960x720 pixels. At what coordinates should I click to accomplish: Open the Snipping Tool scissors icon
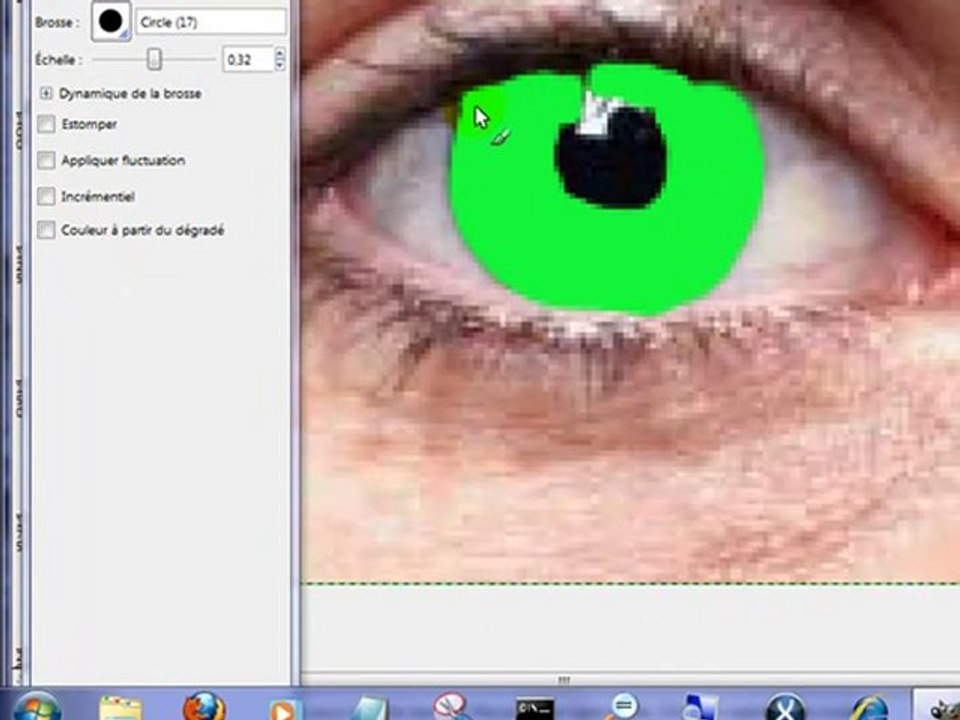coord(452,708)
